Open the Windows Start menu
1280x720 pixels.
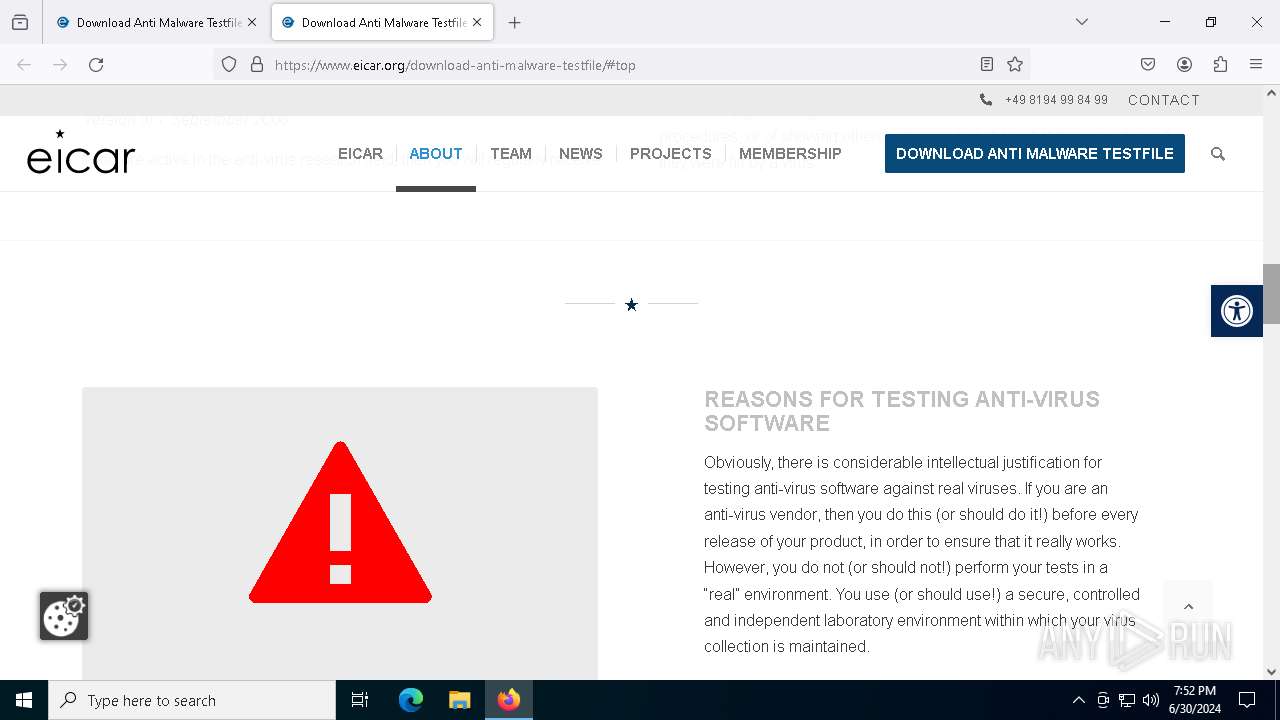point(24,700)
